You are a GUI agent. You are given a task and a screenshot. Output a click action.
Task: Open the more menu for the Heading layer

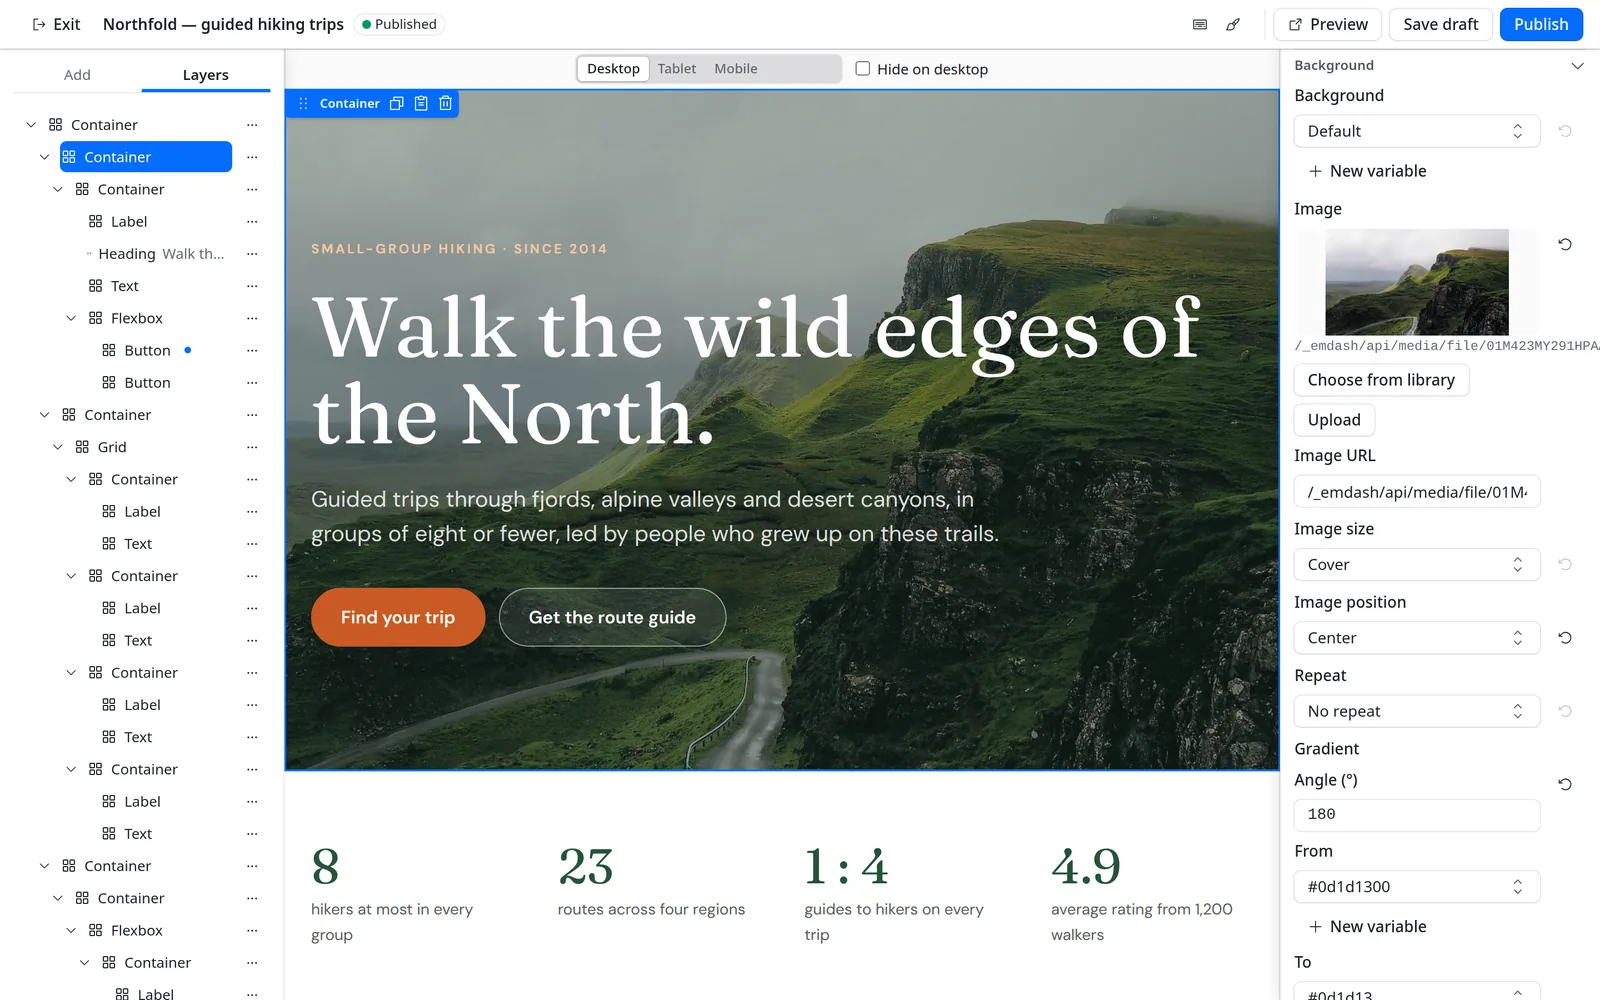pos(252,254)
